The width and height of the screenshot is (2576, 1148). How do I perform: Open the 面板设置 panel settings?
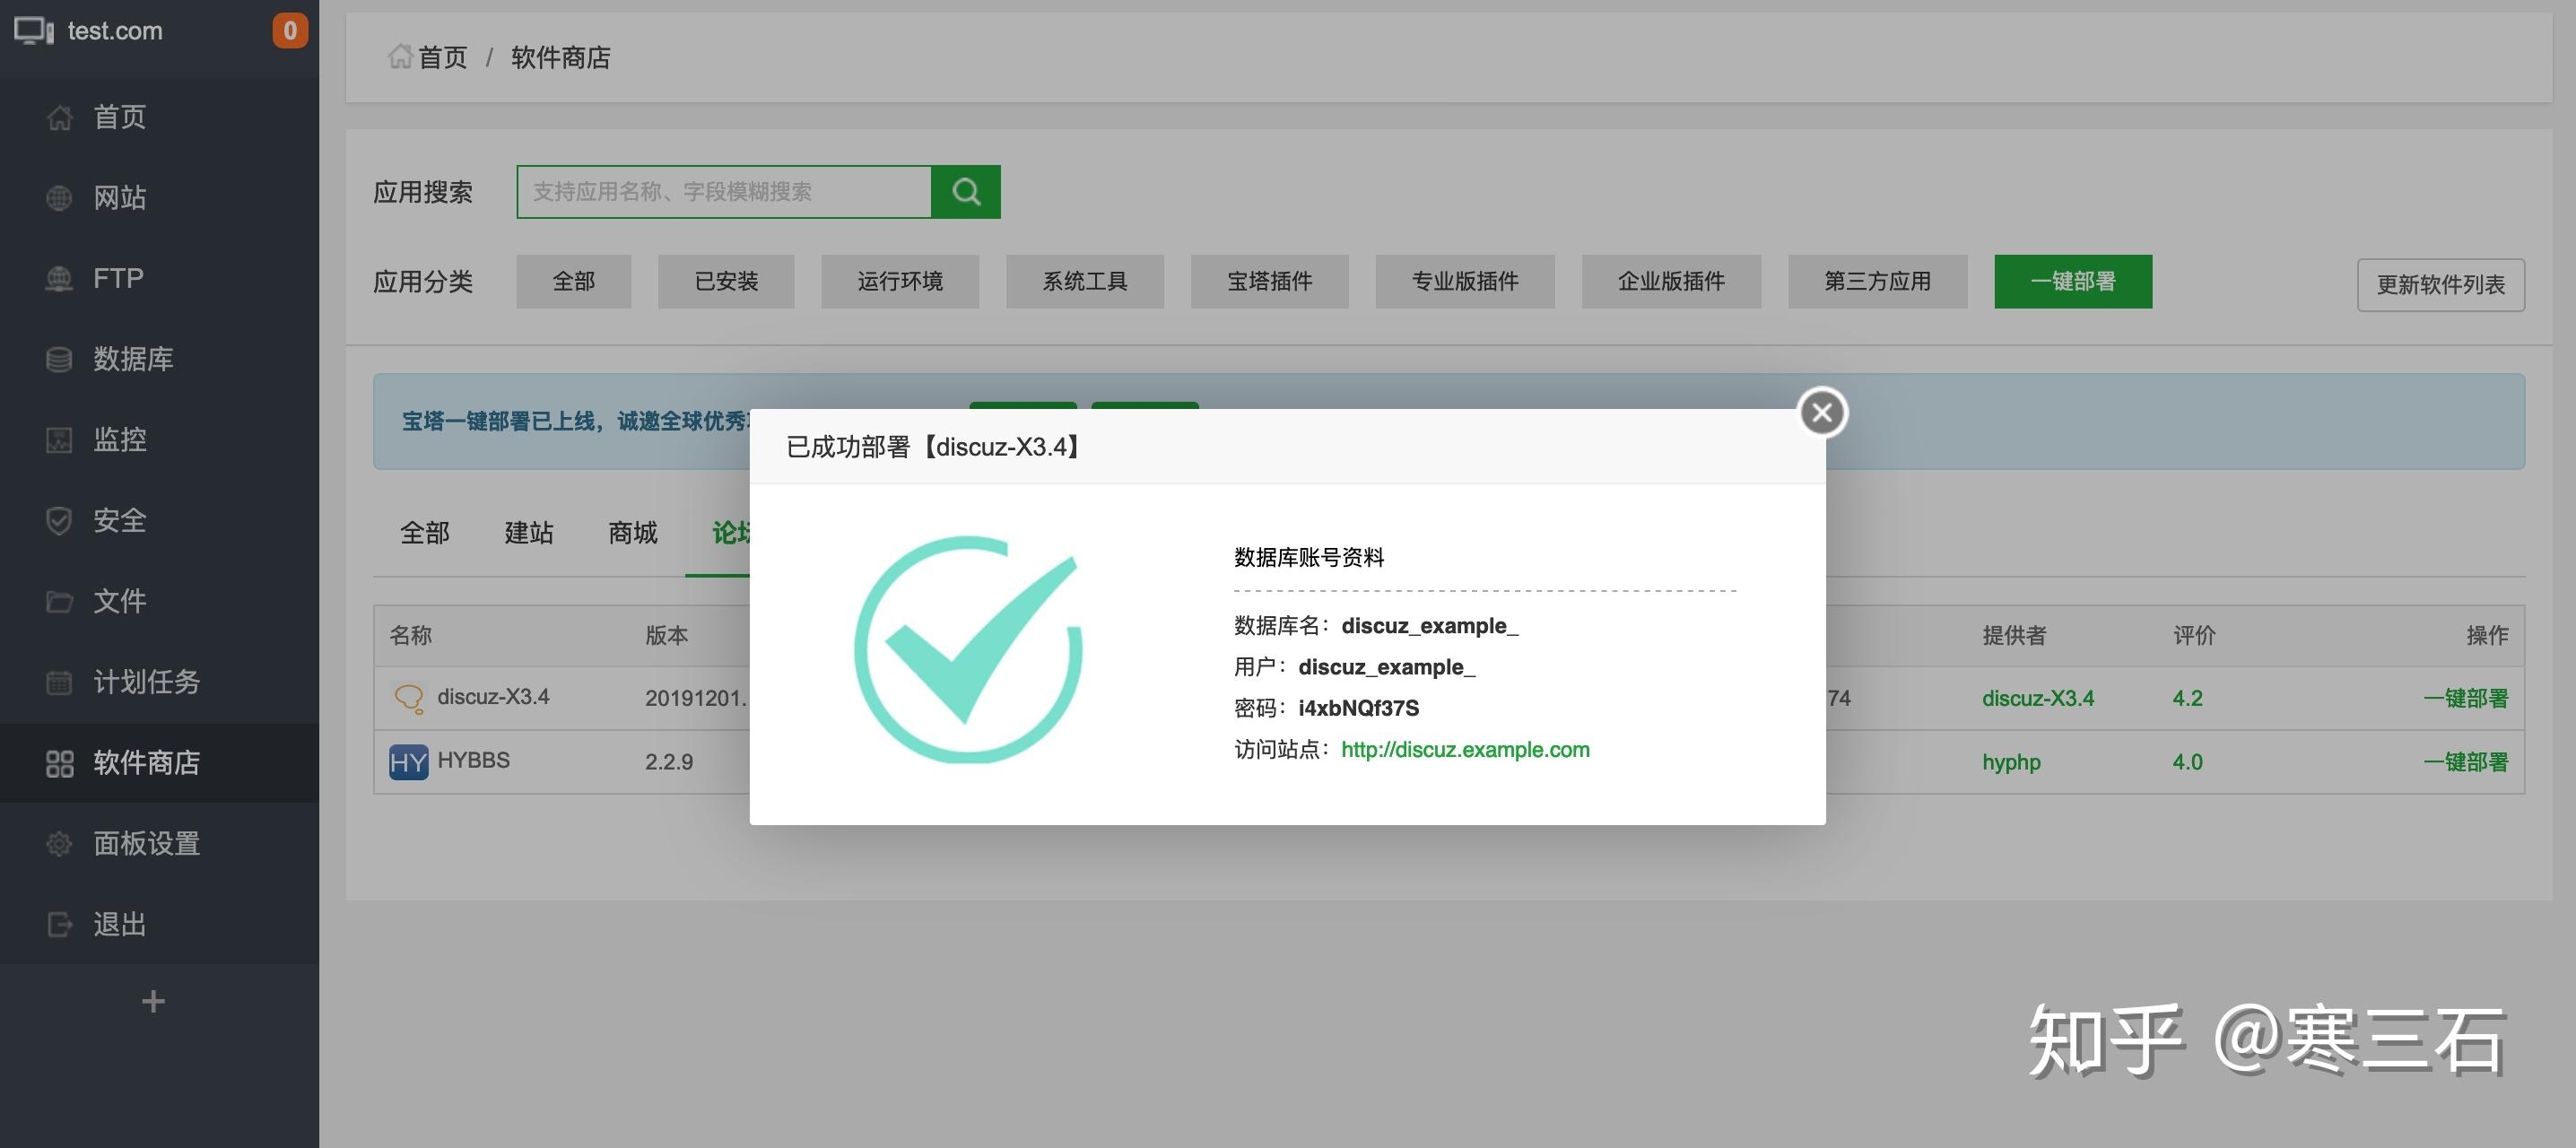pos(146,843)
